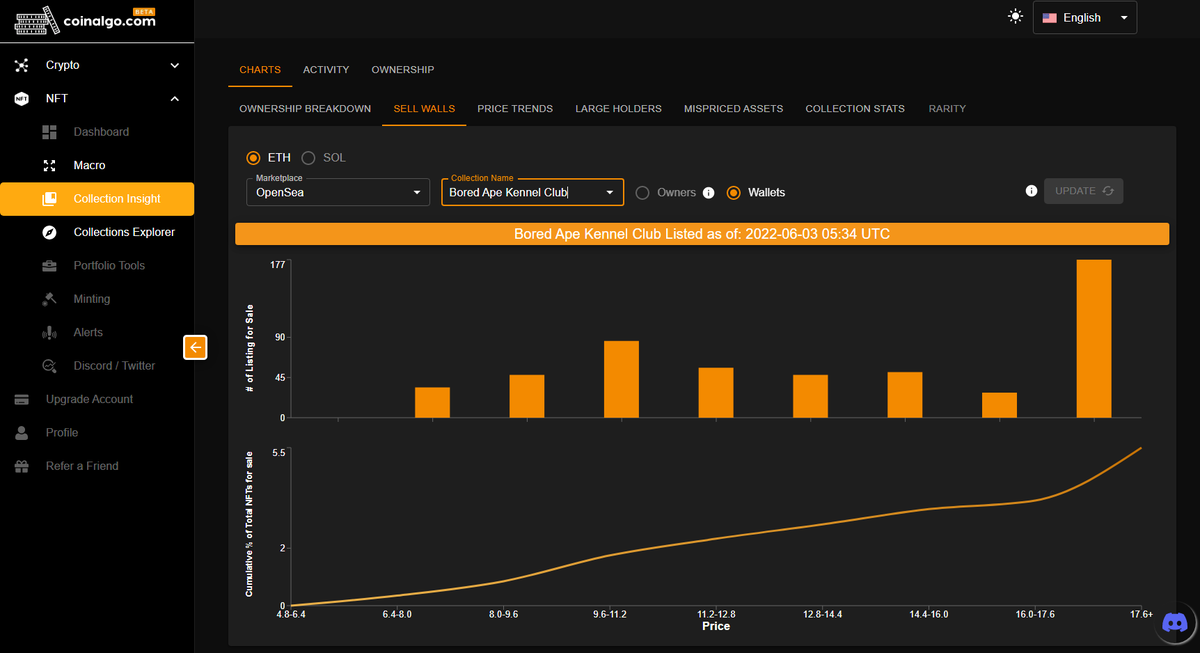This screenshot has width=1200, height=653.
Task: Select the Owners radio option
Action: click(x=643, y=192)
